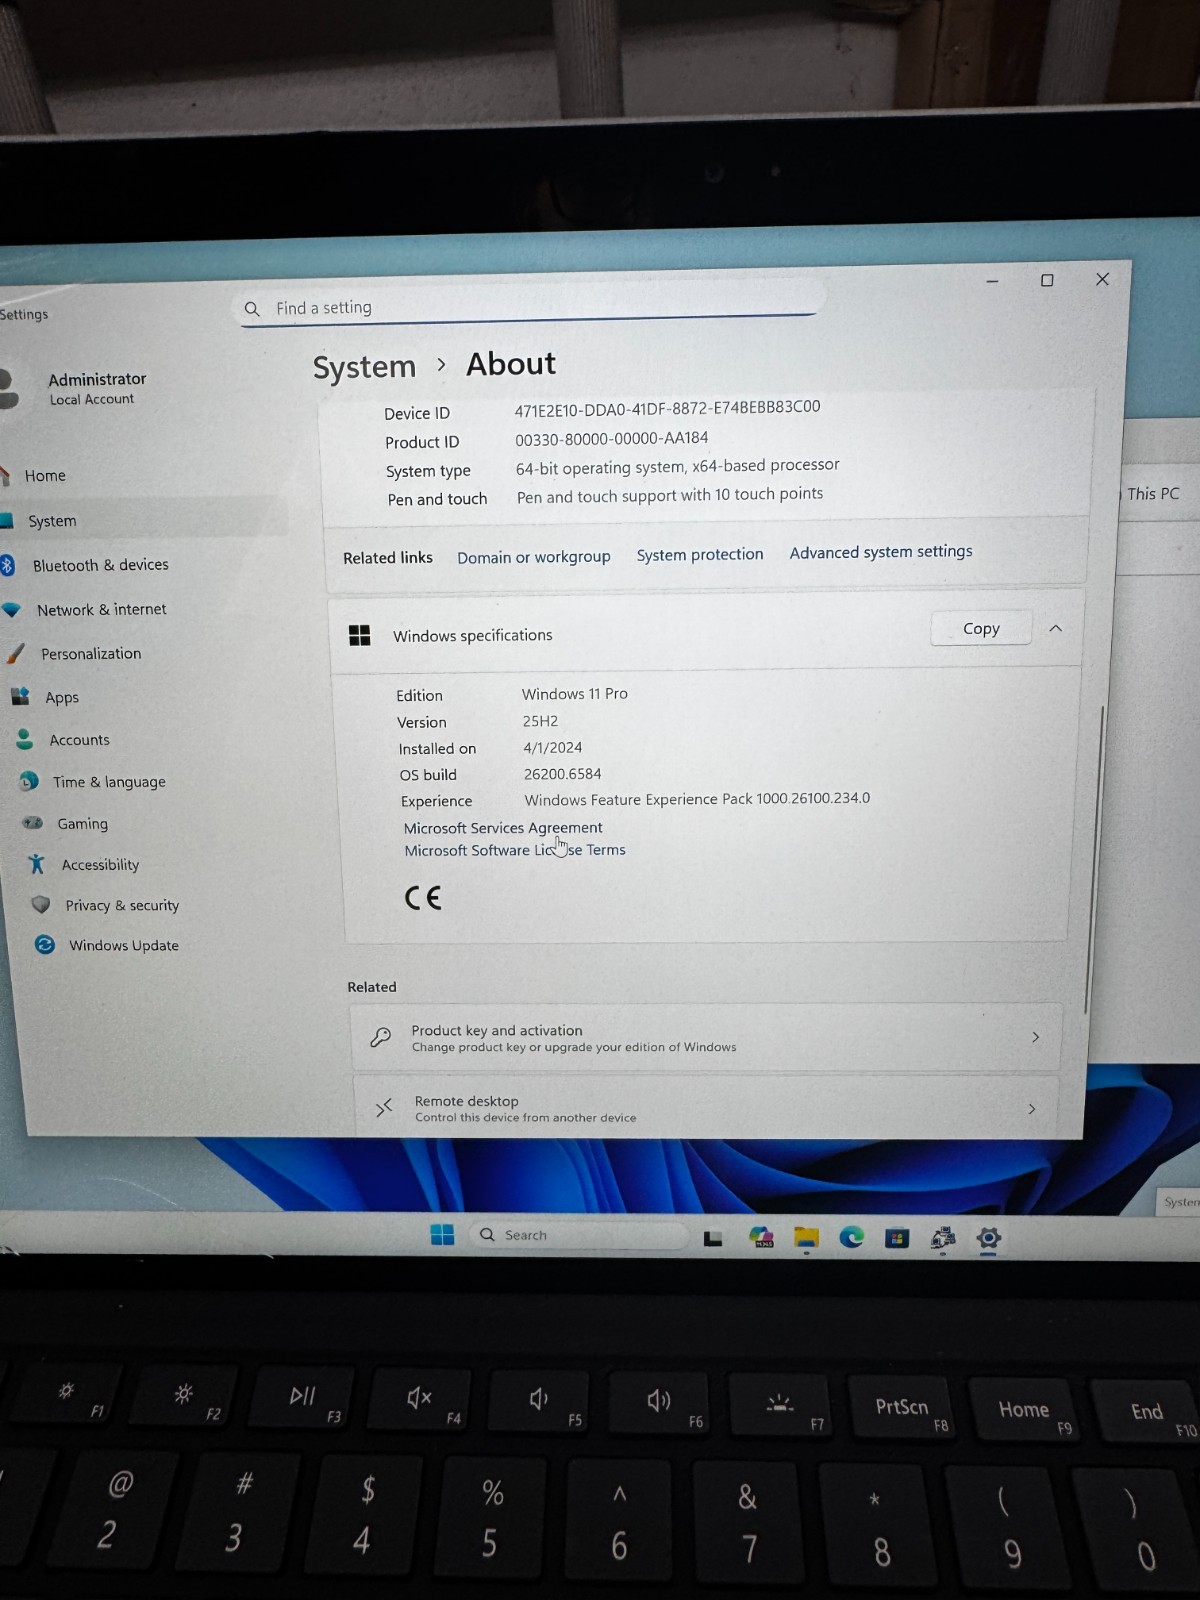The width and height of the screenshot is (1200, 1600).
Task: Select the Product ID value 00330-80000-00000-AA184
Action: [x=612, y=438]
